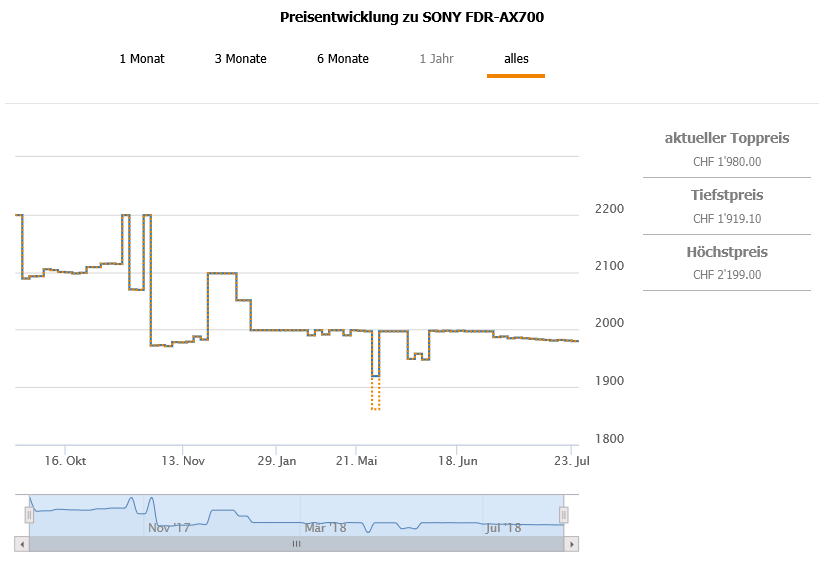The width and height of the screenshot is (824, 566).
Task: Click the 16. Okt axis label
Action: 65,461
